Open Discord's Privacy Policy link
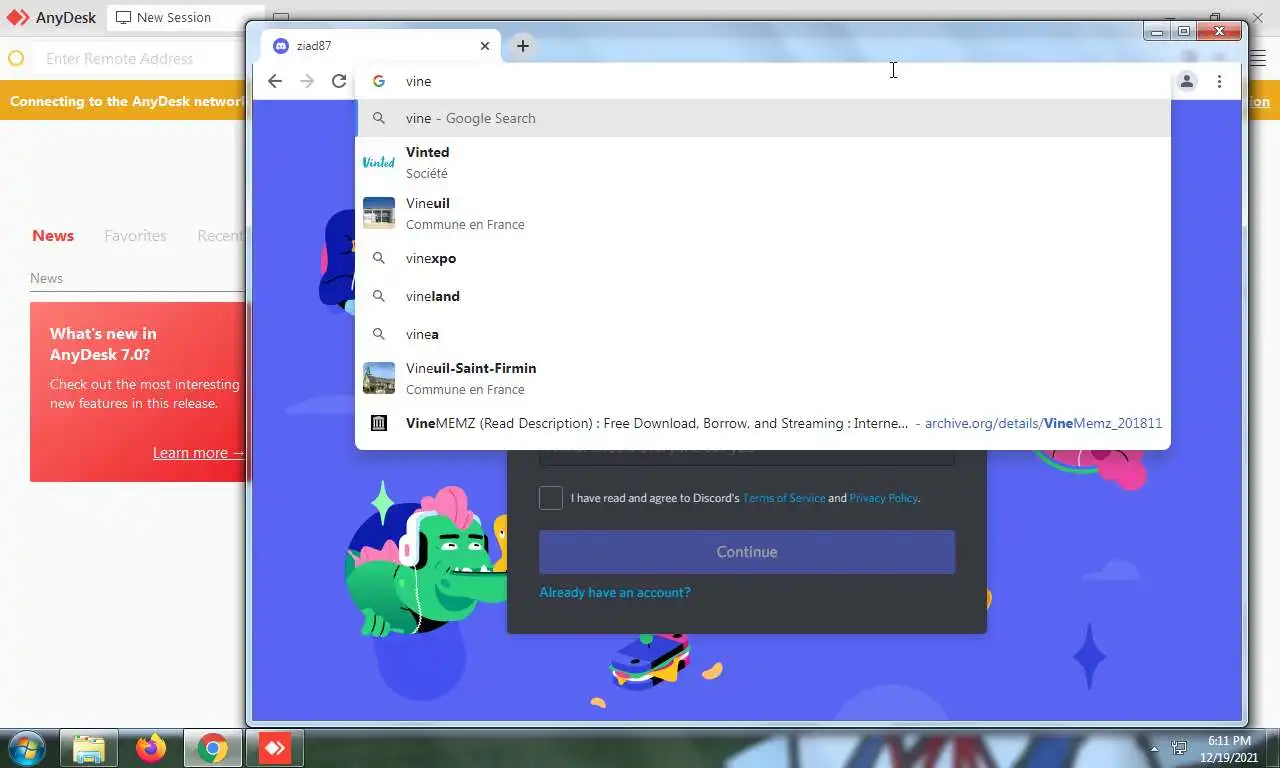The height and width of the screenshot is (768, 1280). click(883, 498)
